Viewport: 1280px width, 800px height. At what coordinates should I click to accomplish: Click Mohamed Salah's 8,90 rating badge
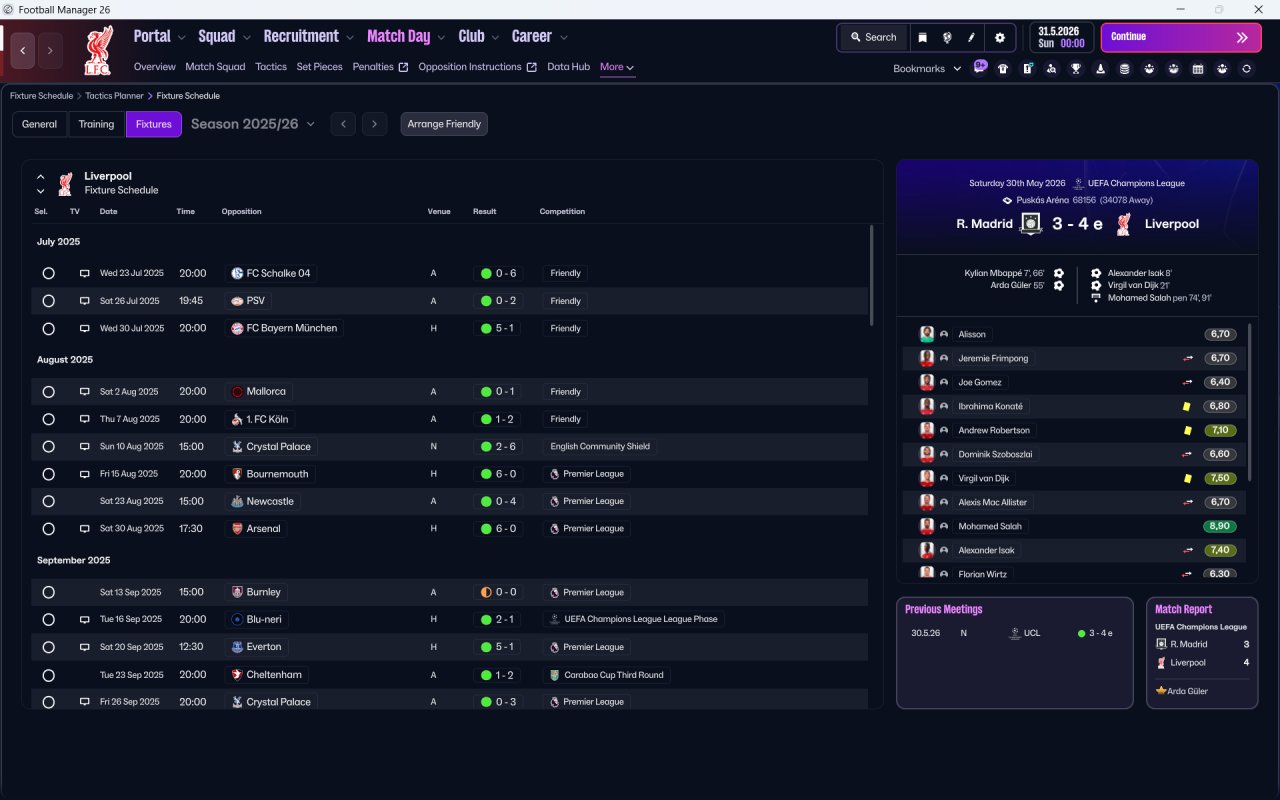click(1220, 526)
